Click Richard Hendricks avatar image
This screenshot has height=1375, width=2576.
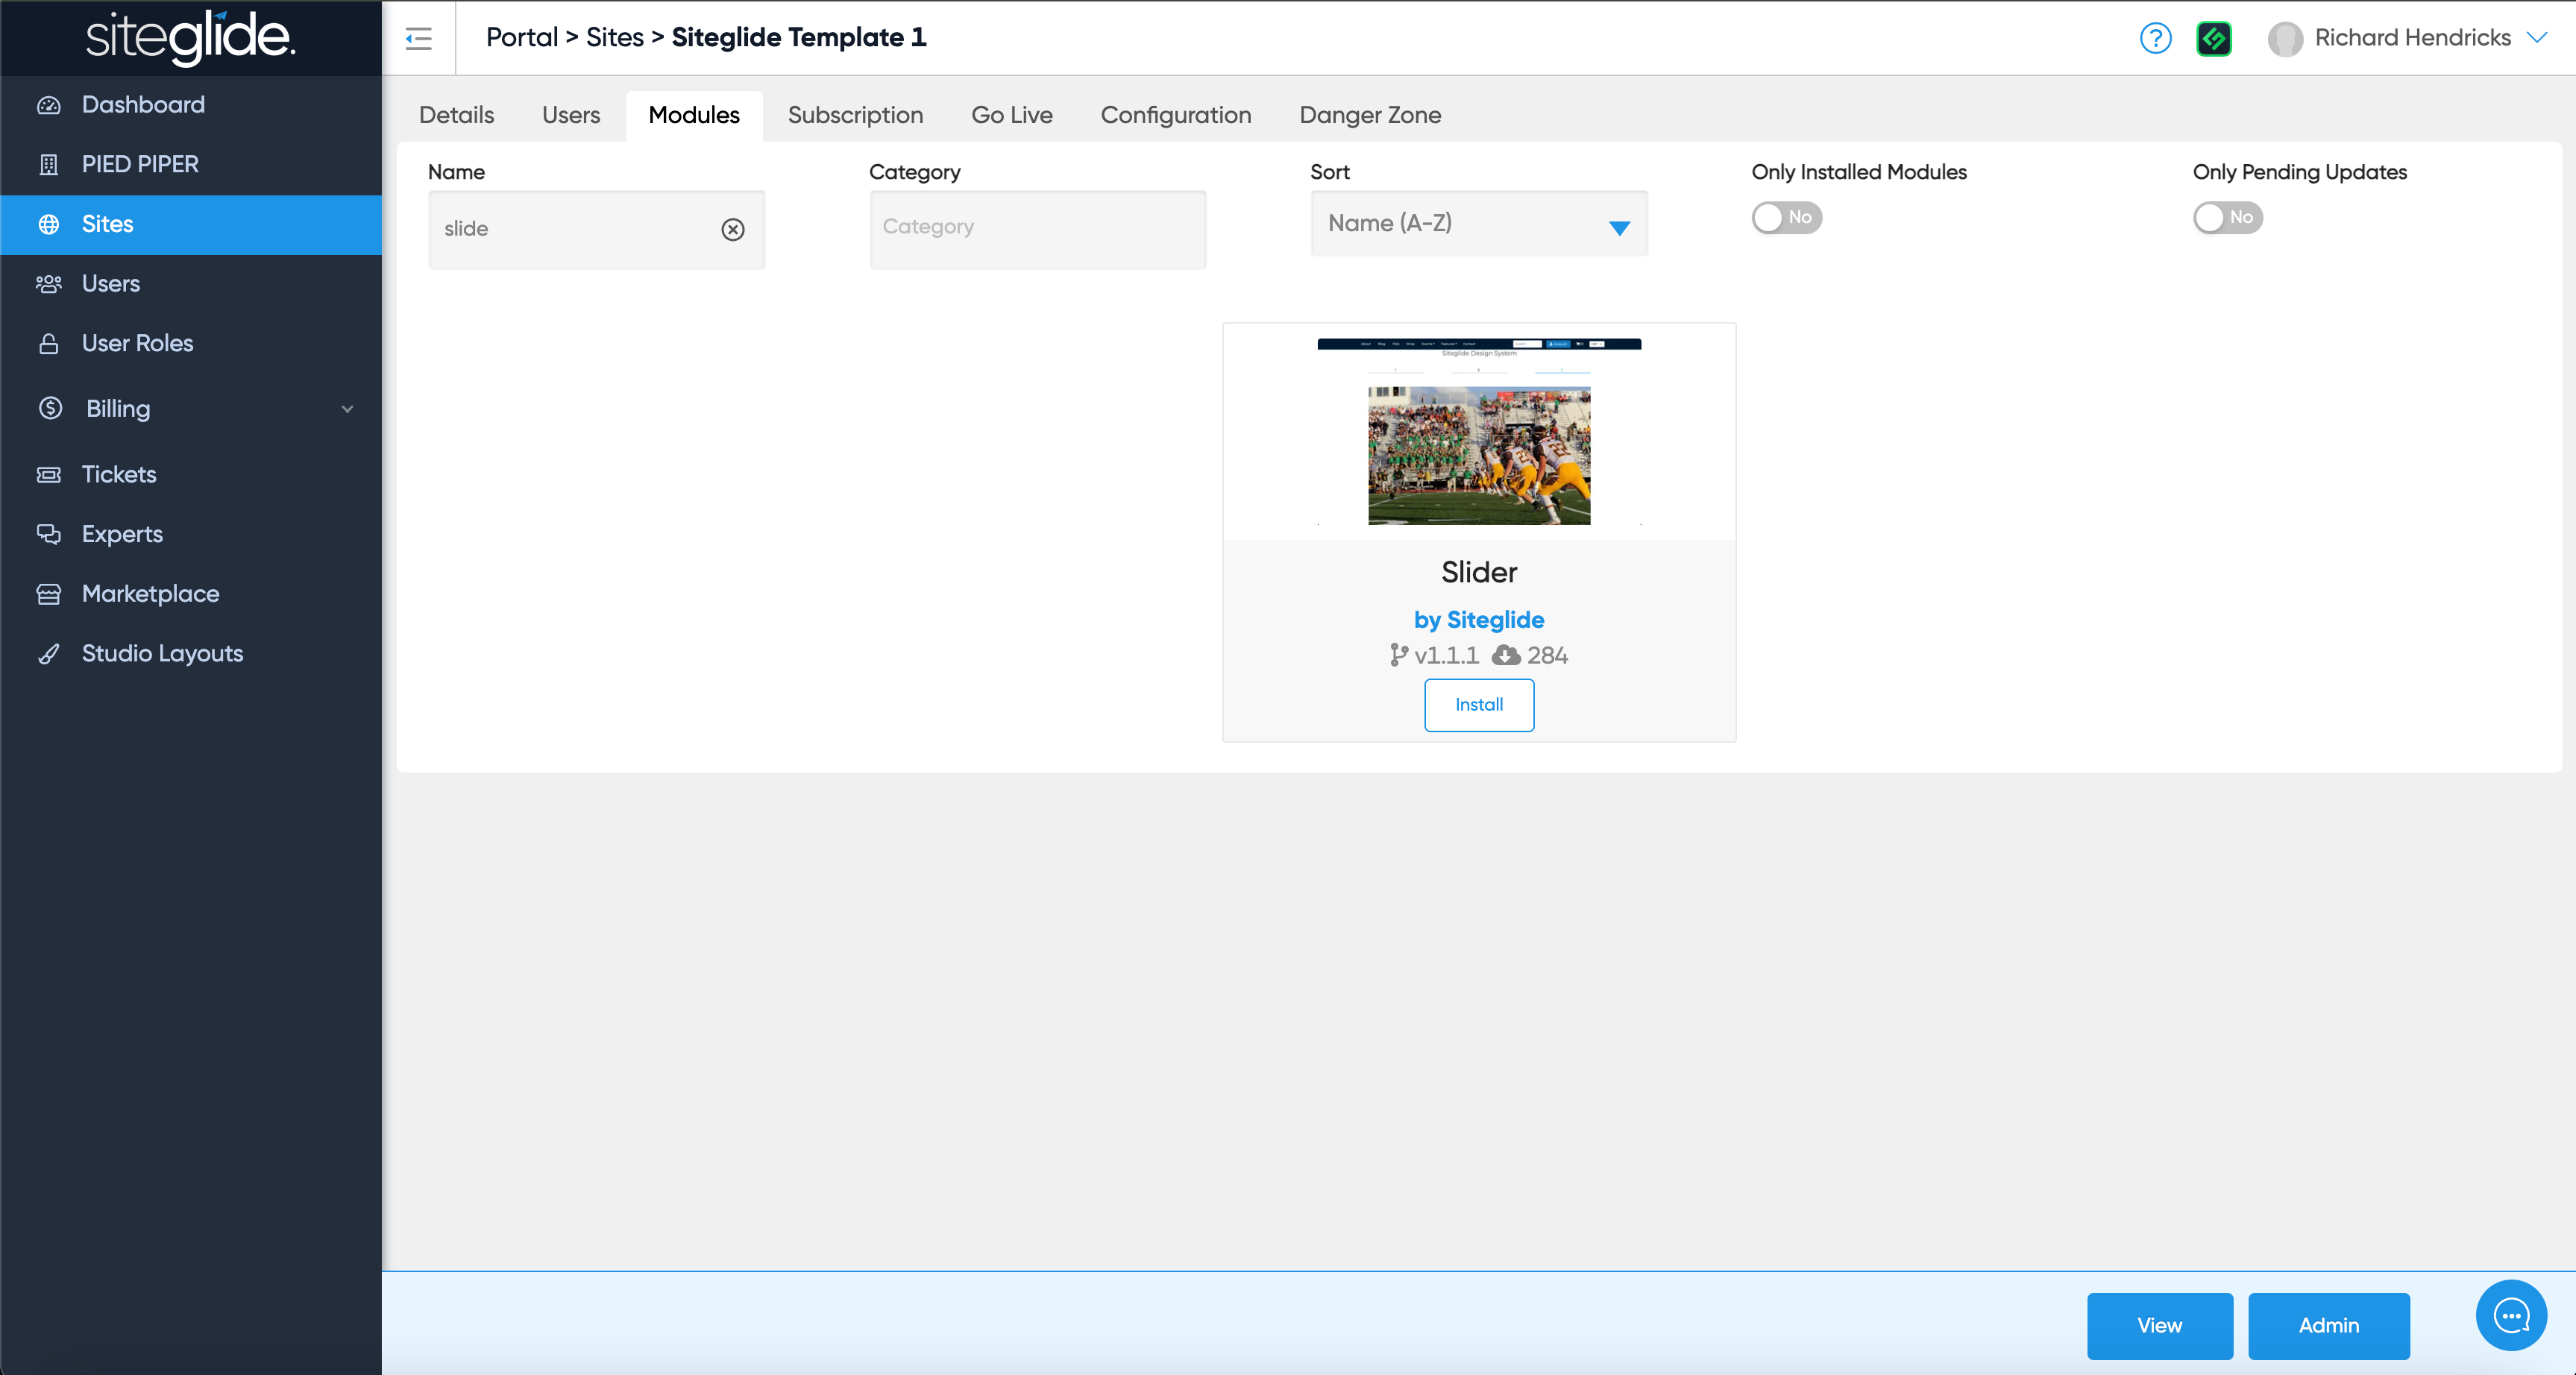pos(2285,38)
